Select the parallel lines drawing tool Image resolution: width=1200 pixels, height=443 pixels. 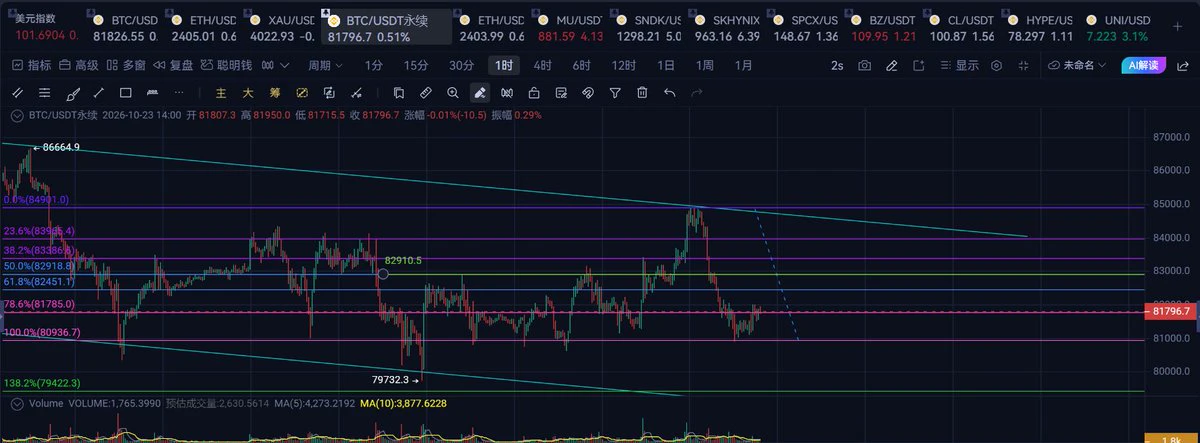(x=17, y=93)
